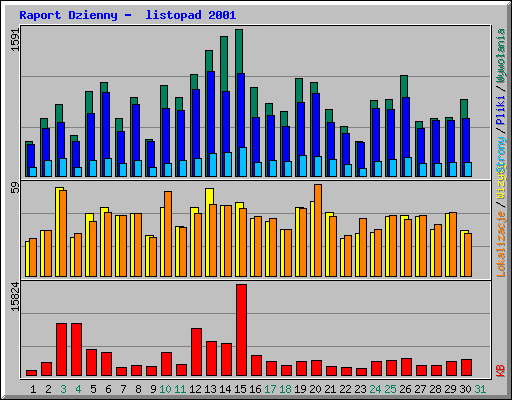Click the cyan pages bar for day 15

coord(243,162)
